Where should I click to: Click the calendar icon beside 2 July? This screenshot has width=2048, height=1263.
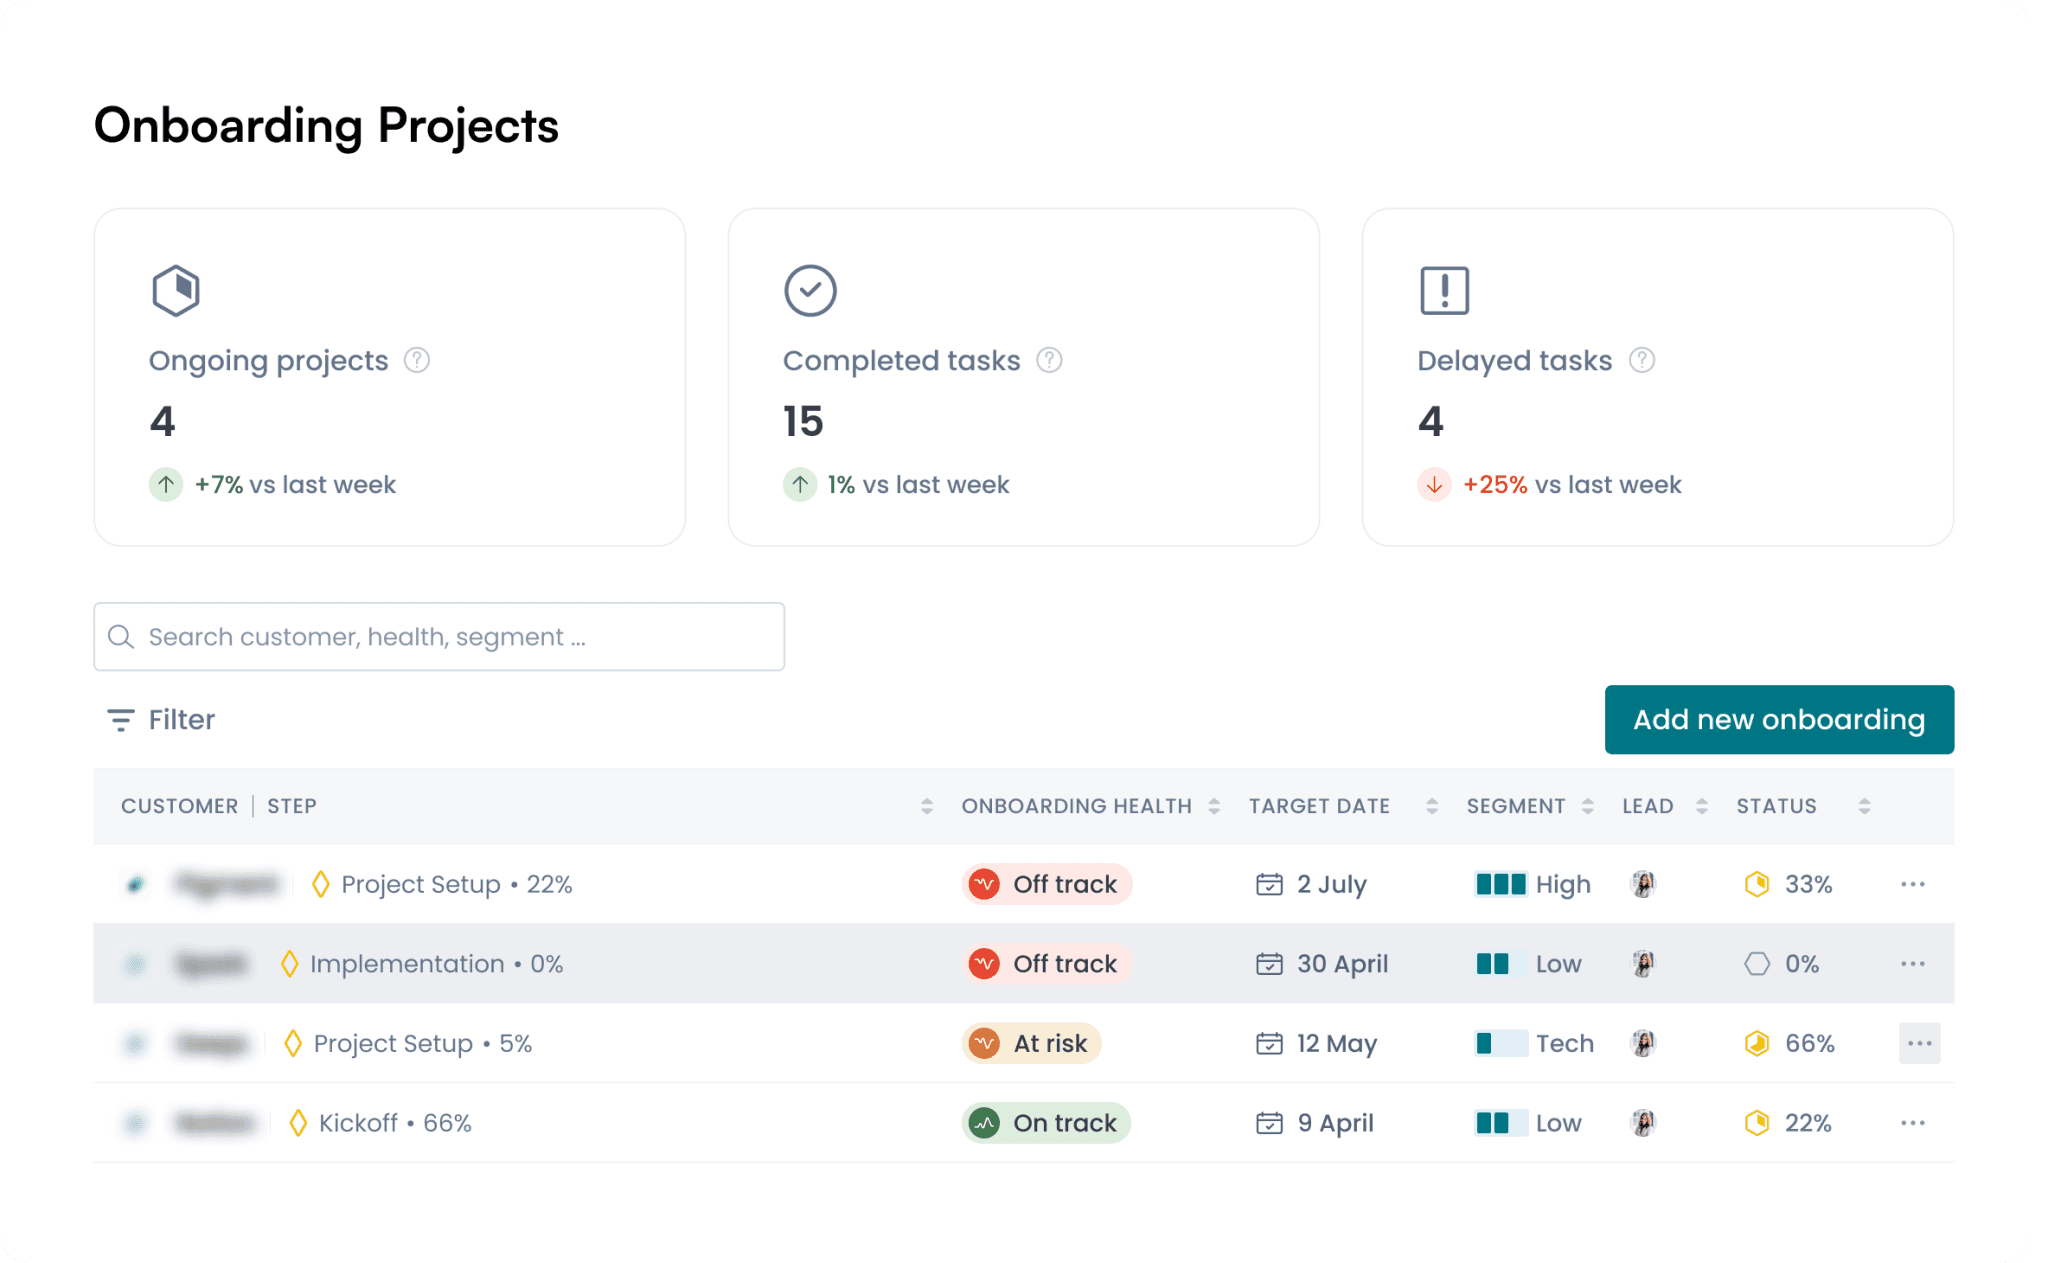(1268, 884)
